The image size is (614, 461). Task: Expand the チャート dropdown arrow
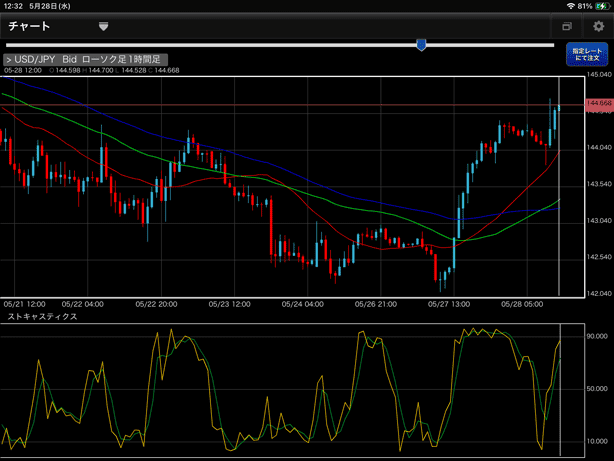[103, 26]
